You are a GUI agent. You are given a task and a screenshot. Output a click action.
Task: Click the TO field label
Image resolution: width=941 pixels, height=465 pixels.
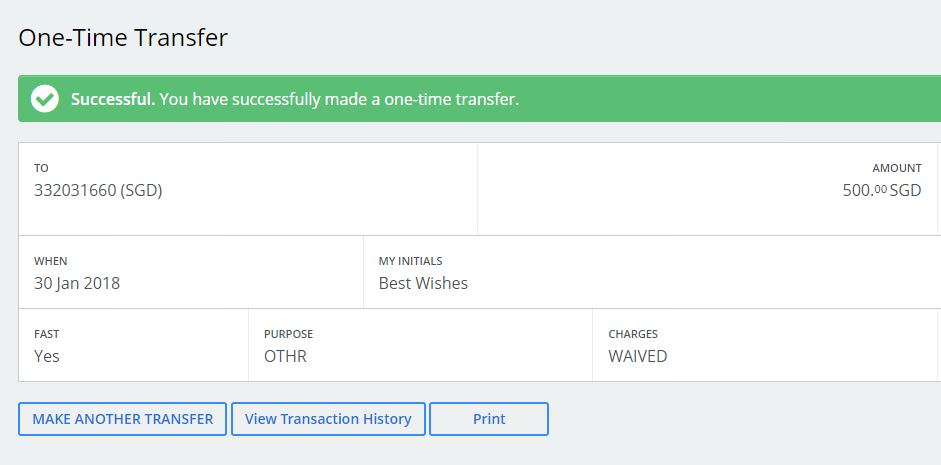click(41, 168)
